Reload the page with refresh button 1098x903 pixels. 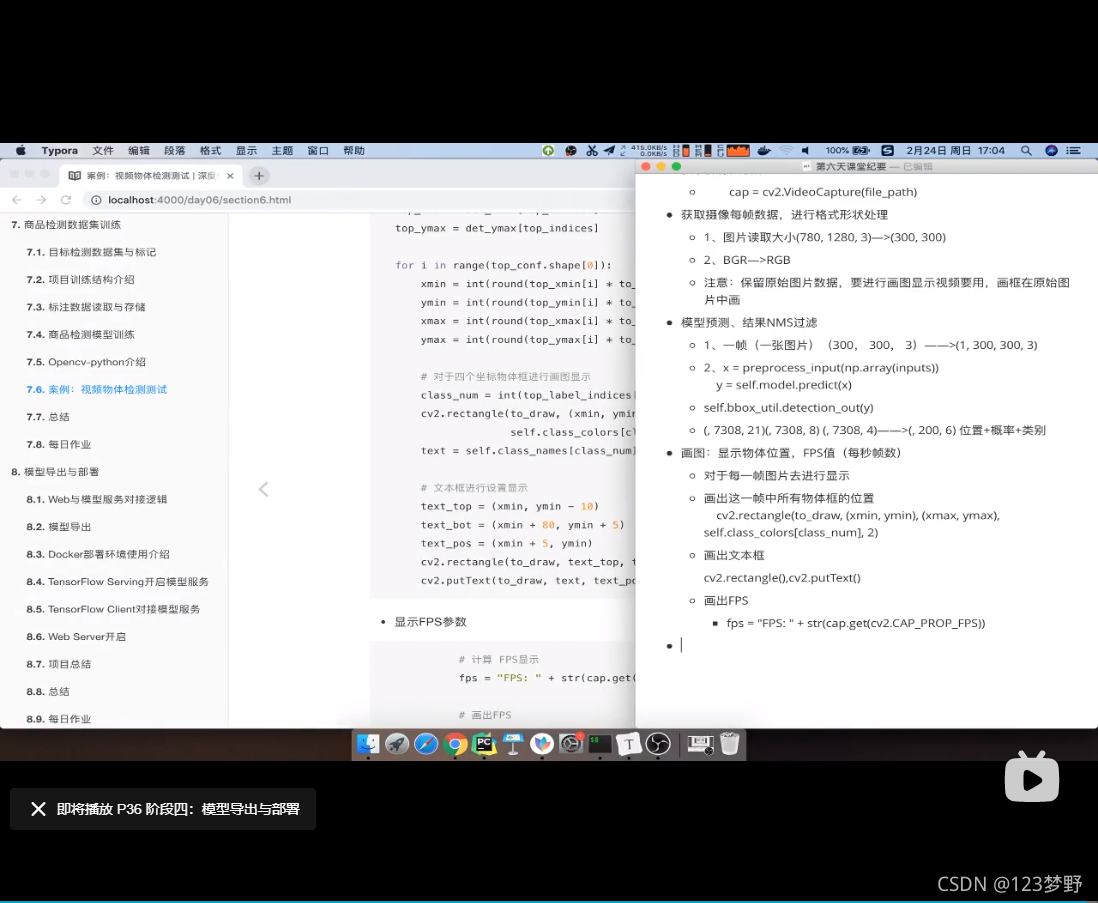(x=66, y=200)
